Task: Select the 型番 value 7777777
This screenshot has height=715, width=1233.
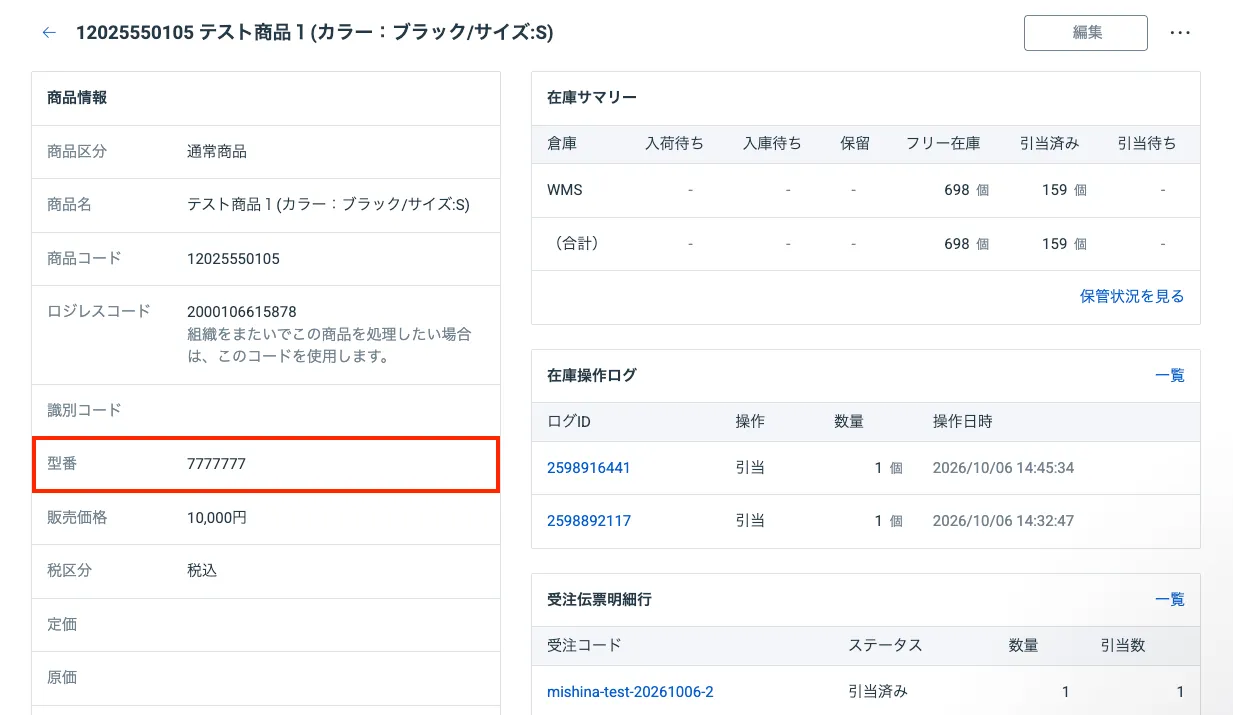Action: click(216, 464)
